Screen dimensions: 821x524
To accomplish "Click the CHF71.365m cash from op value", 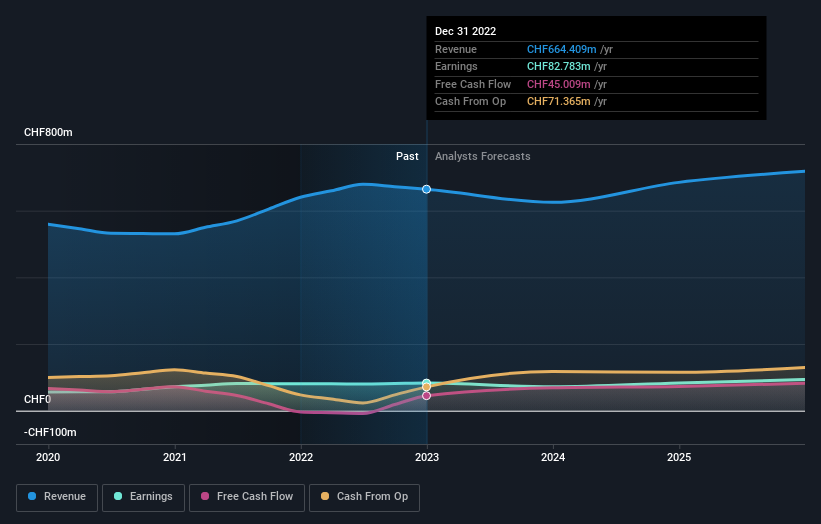I will (x=559, y=102).
